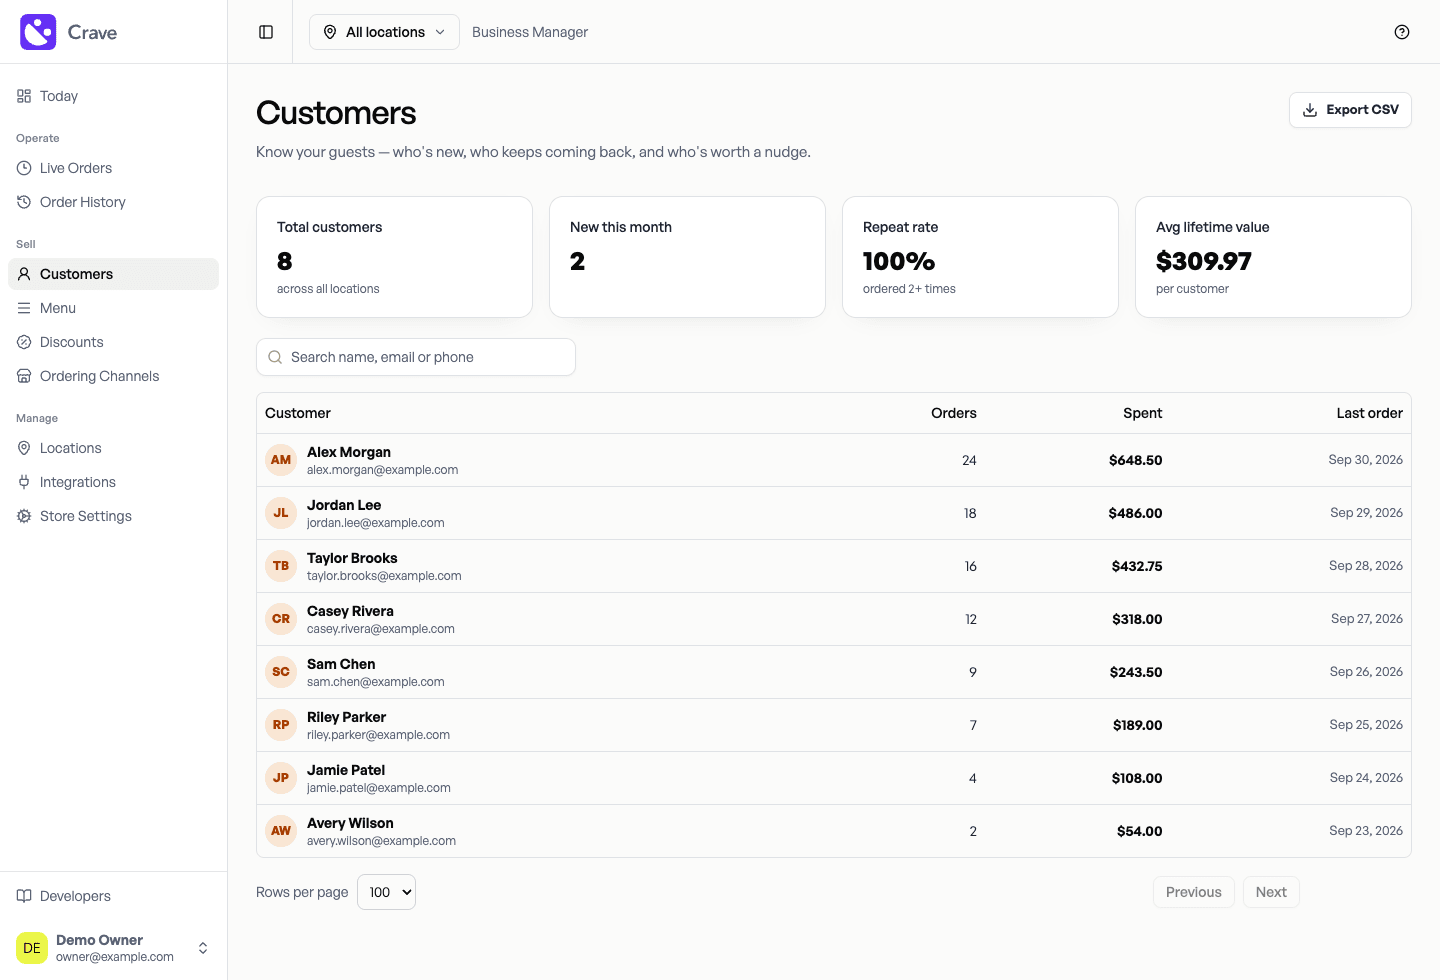Export the customers as CSV
The image size is (1440, 980).
(1350, 110)
